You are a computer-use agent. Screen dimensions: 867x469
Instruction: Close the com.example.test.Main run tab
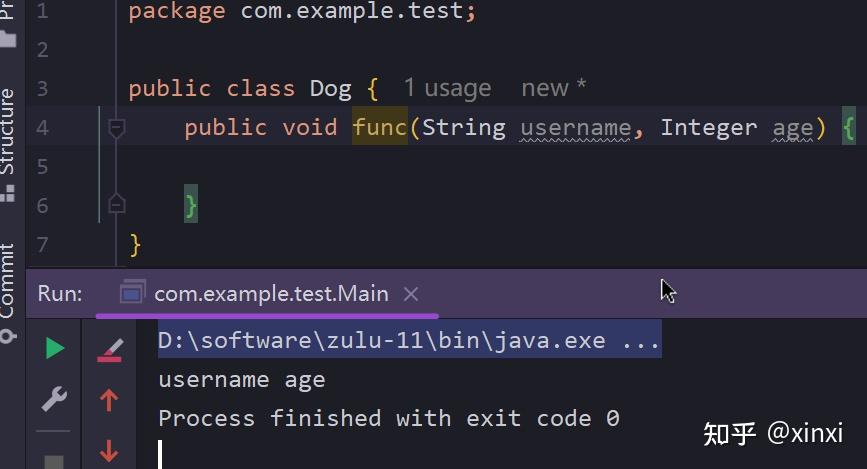(x=410, y=294)
